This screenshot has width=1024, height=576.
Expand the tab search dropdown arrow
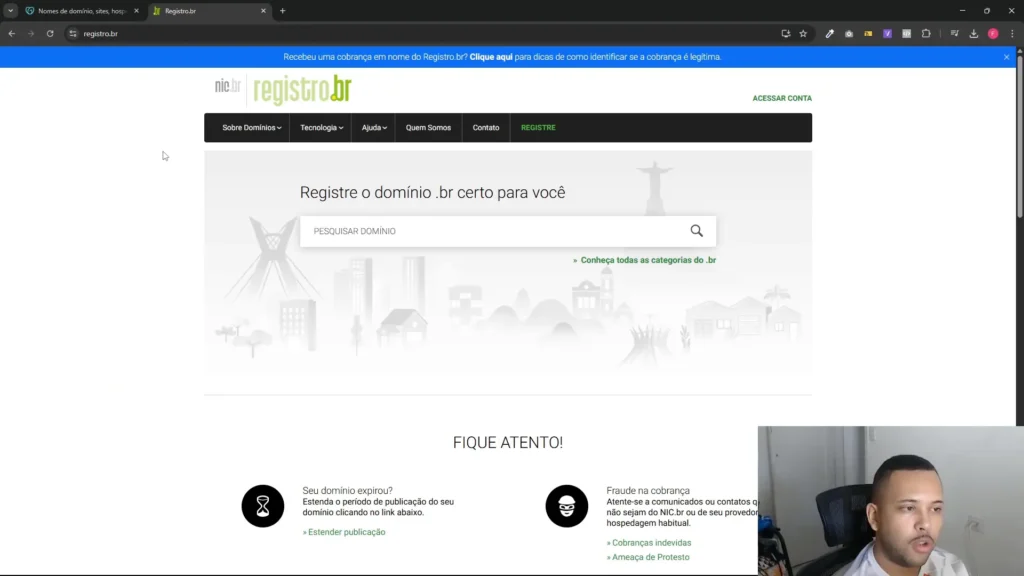[10, 10]
